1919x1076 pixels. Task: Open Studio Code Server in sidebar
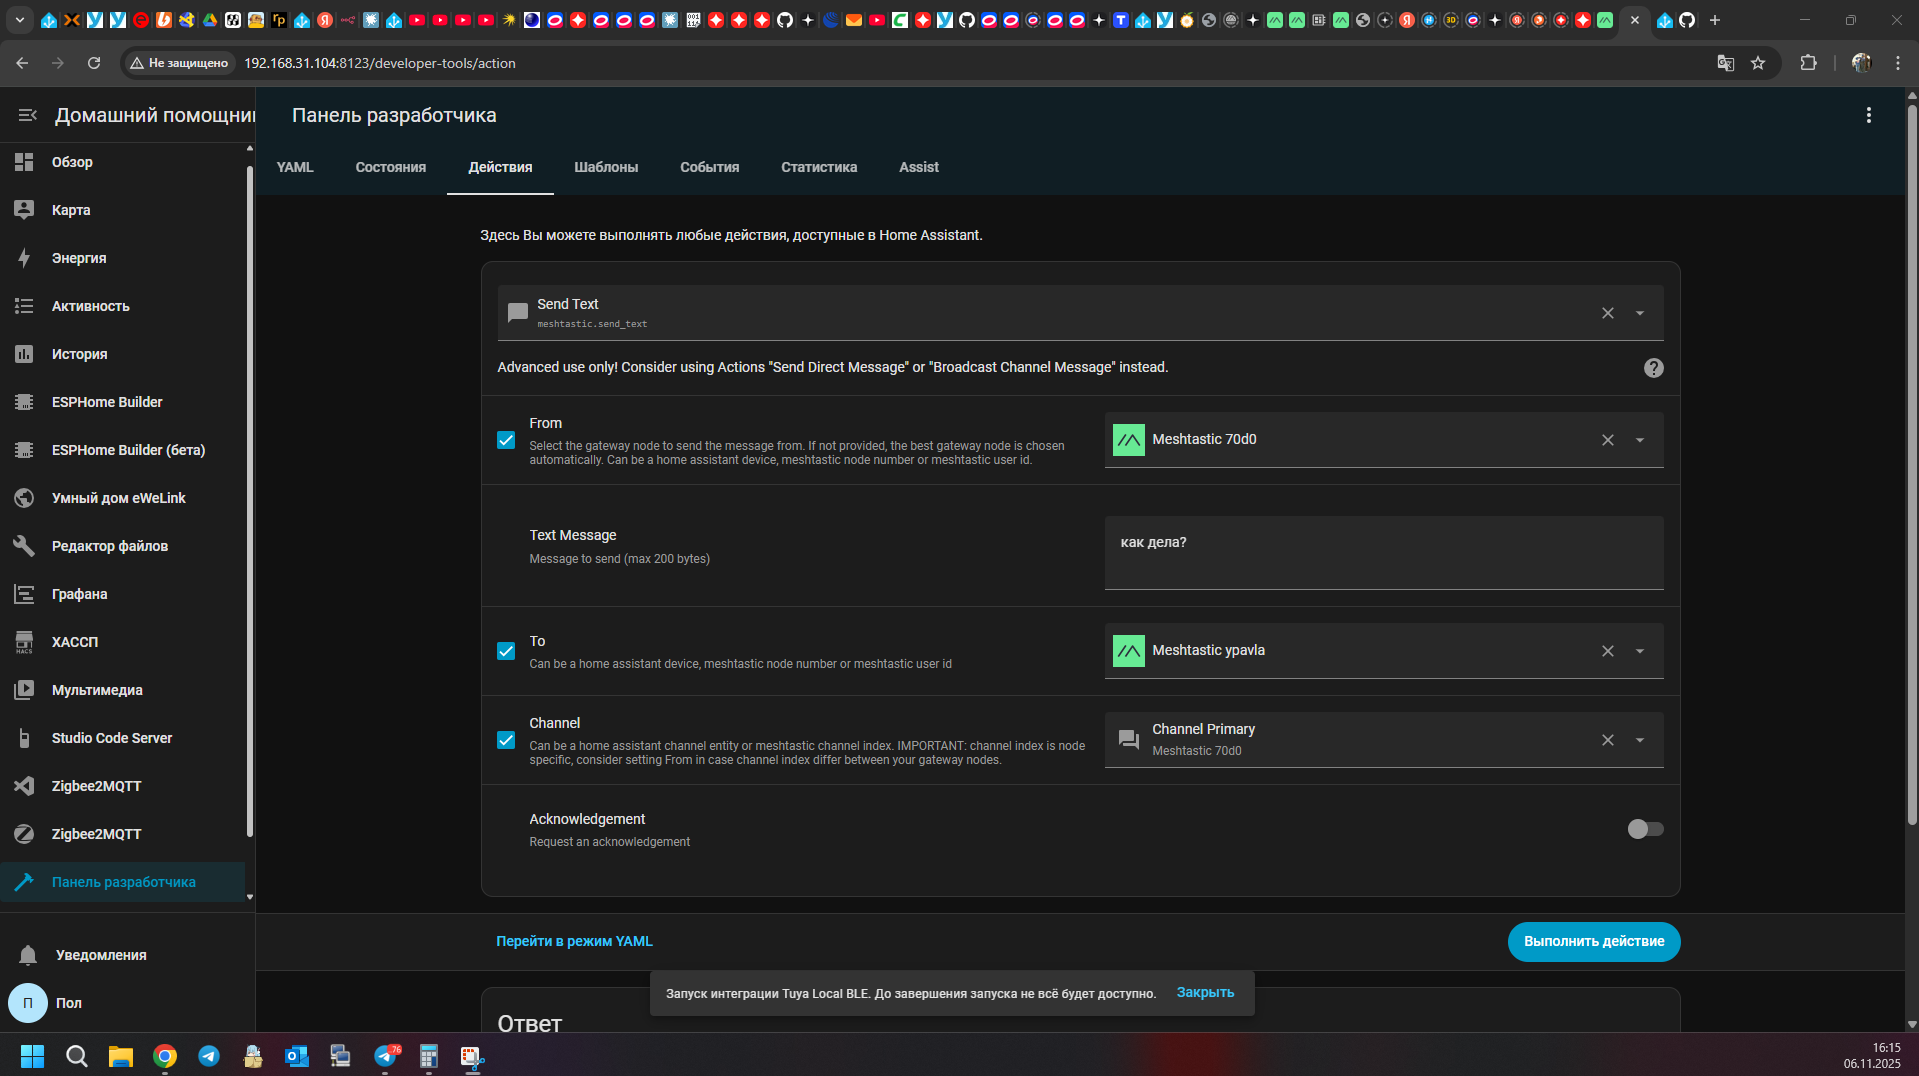click(111, 738)
